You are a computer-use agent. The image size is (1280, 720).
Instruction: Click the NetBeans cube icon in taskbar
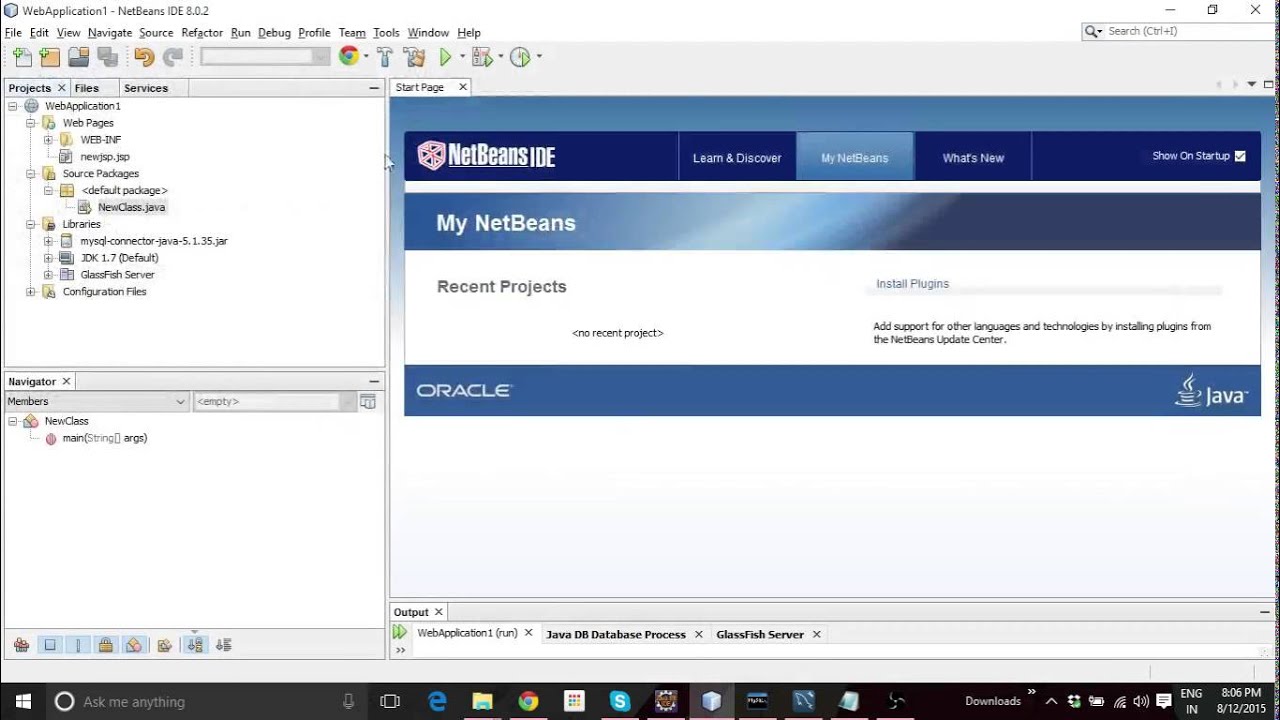pyautogui.click(x=711, y=701)
